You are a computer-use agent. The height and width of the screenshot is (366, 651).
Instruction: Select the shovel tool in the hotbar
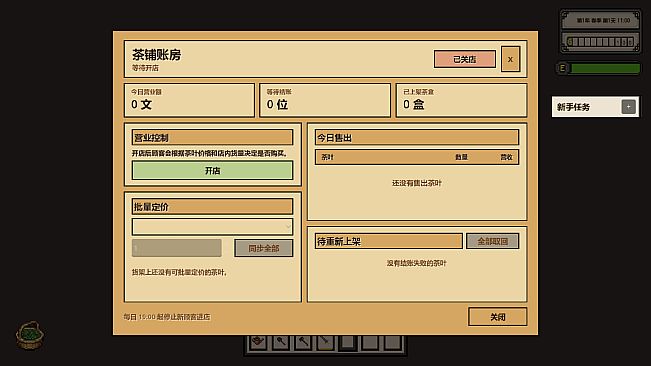point(281,342)
